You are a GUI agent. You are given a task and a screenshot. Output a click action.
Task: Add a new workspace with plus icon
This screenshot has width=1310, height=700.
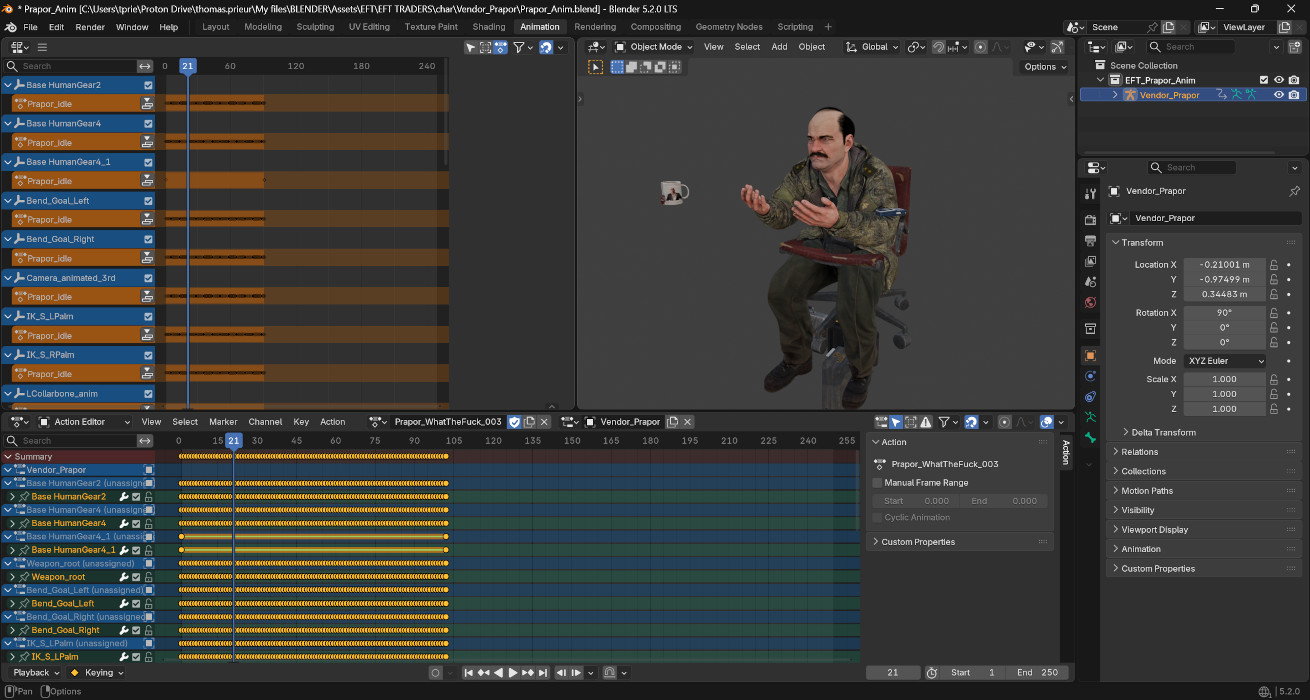click(x=828, y=27)
